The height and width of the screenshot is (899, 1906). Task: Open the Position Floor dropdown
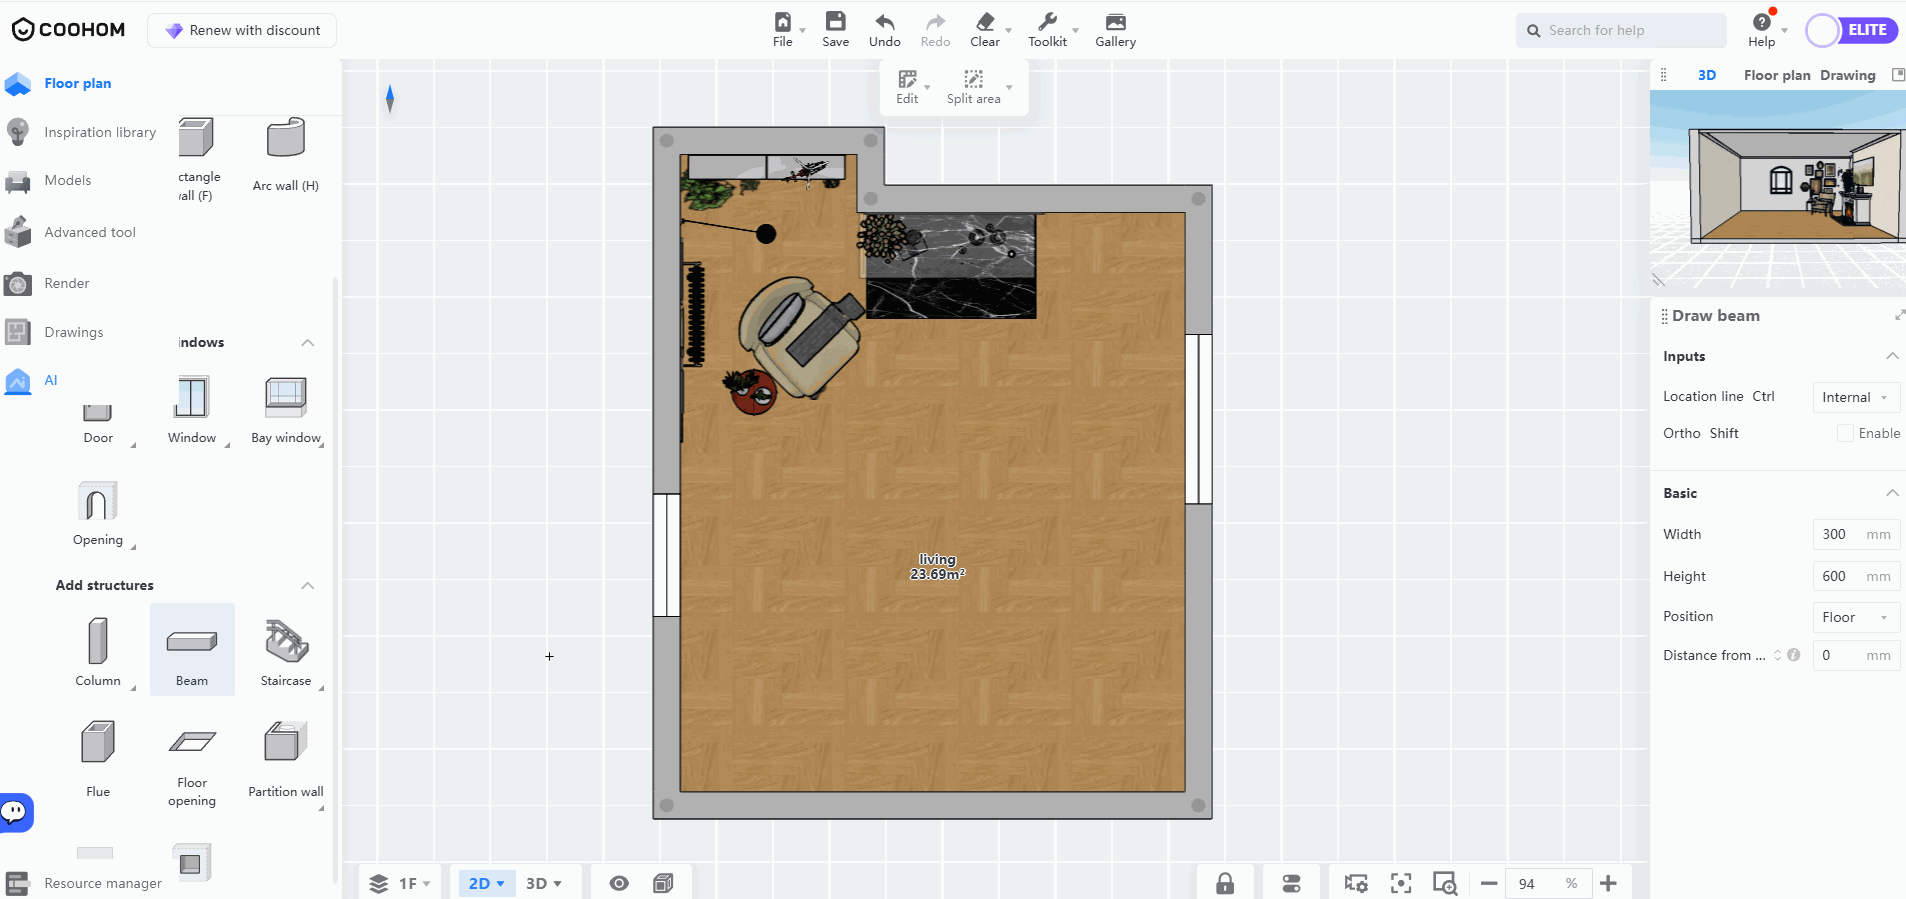pyautogui.click(x=1855, y=617)
